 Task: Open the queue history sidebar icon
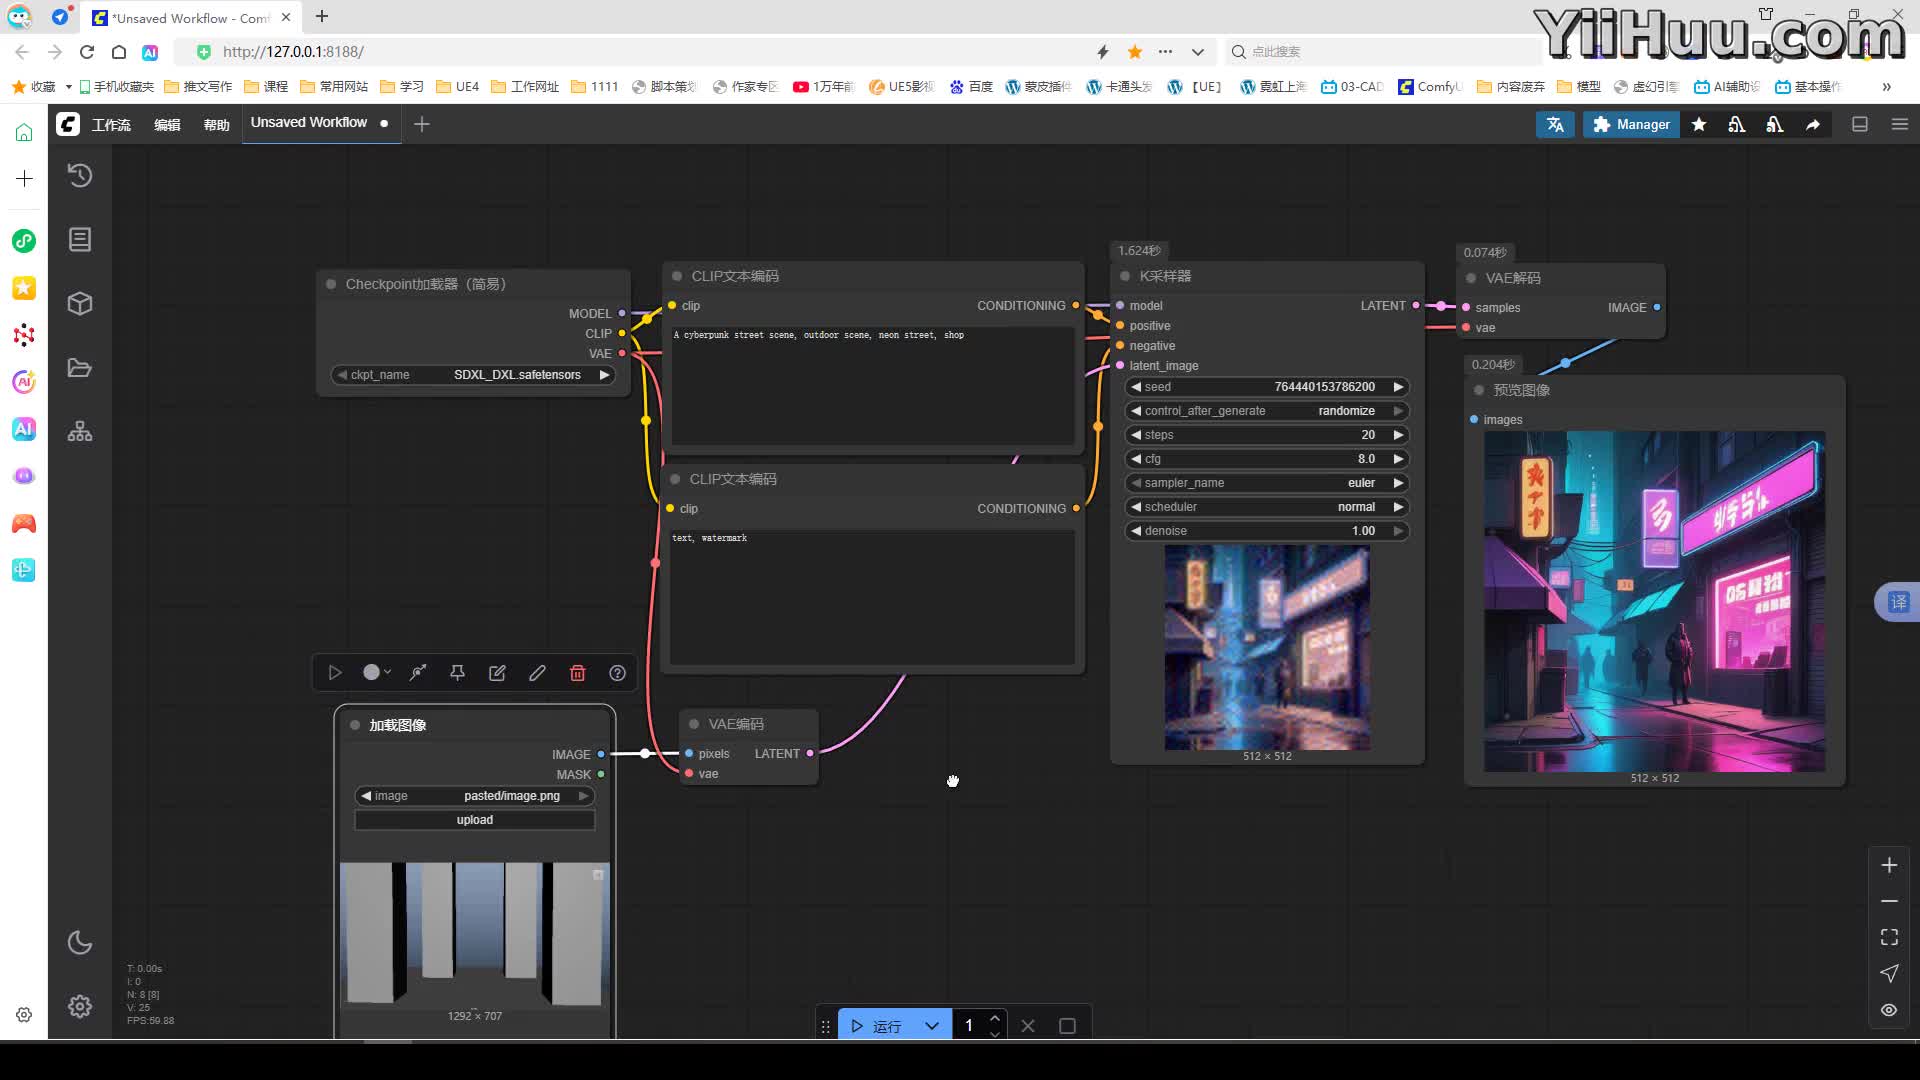[x=80, y=176]
